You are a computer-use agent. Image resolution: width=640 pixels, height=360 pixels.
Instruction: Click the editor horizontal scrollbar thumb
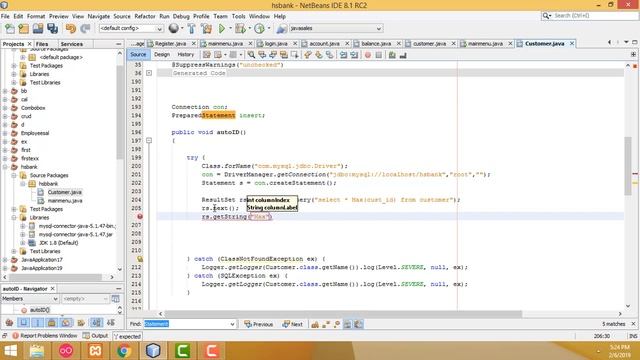343,314
